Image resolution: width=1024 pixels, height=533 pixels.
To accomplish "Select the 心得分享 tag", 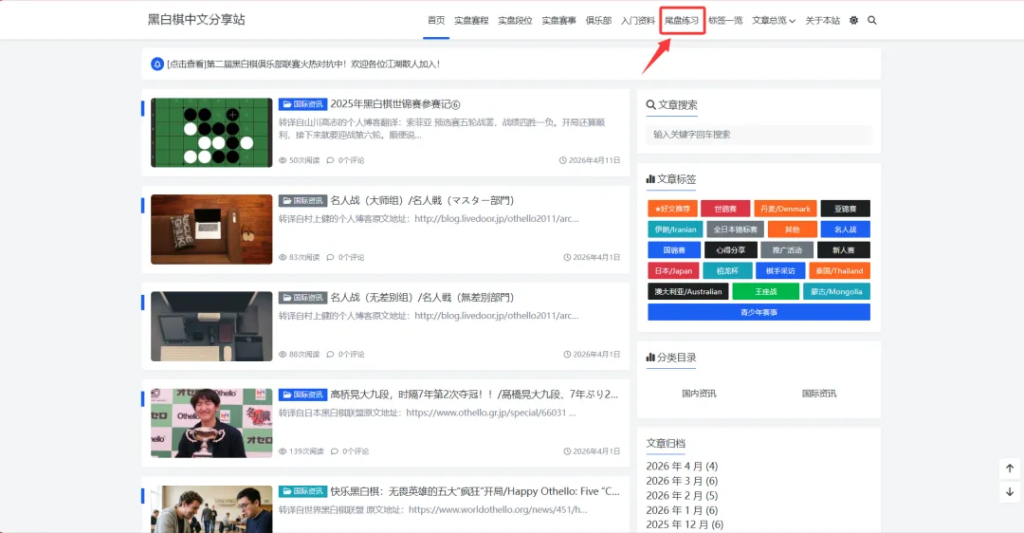I will (x=731, y=250).
